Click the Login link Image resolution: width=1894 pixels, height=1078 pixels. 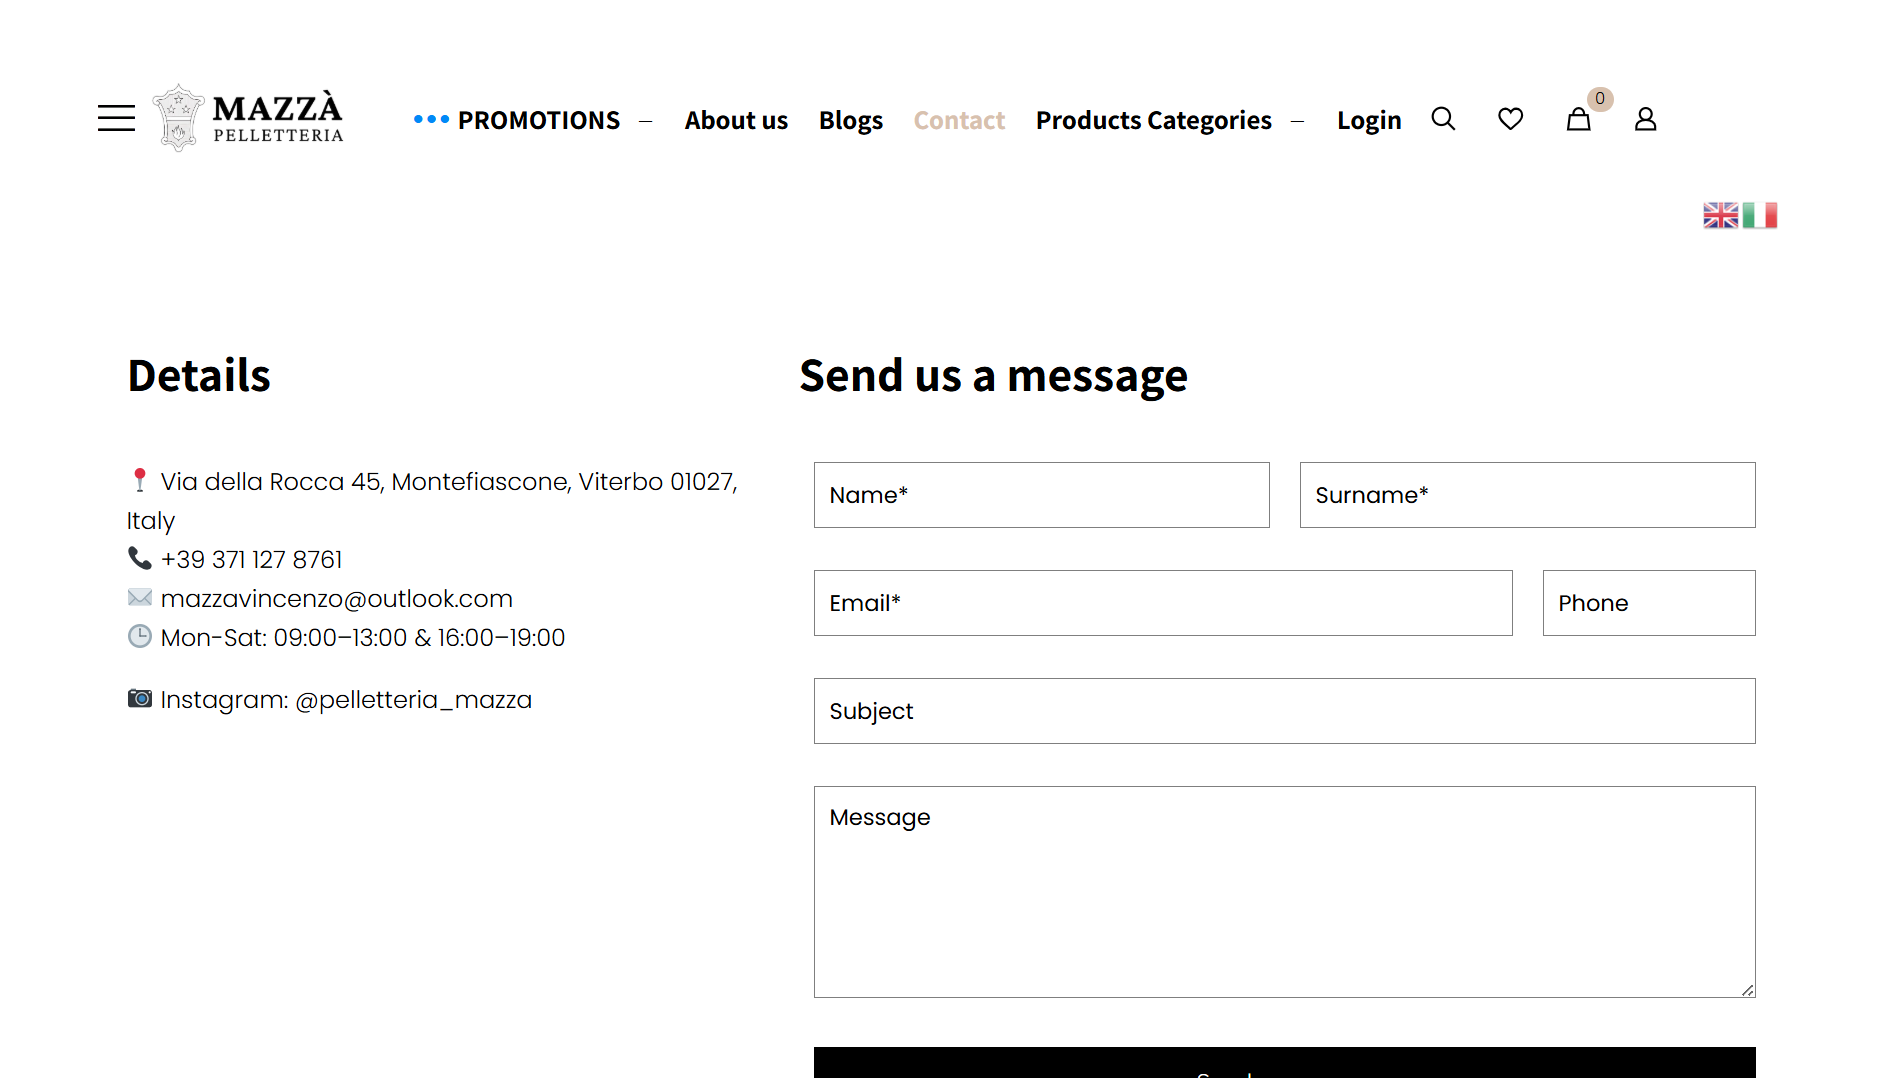[x=1368, y=121]
